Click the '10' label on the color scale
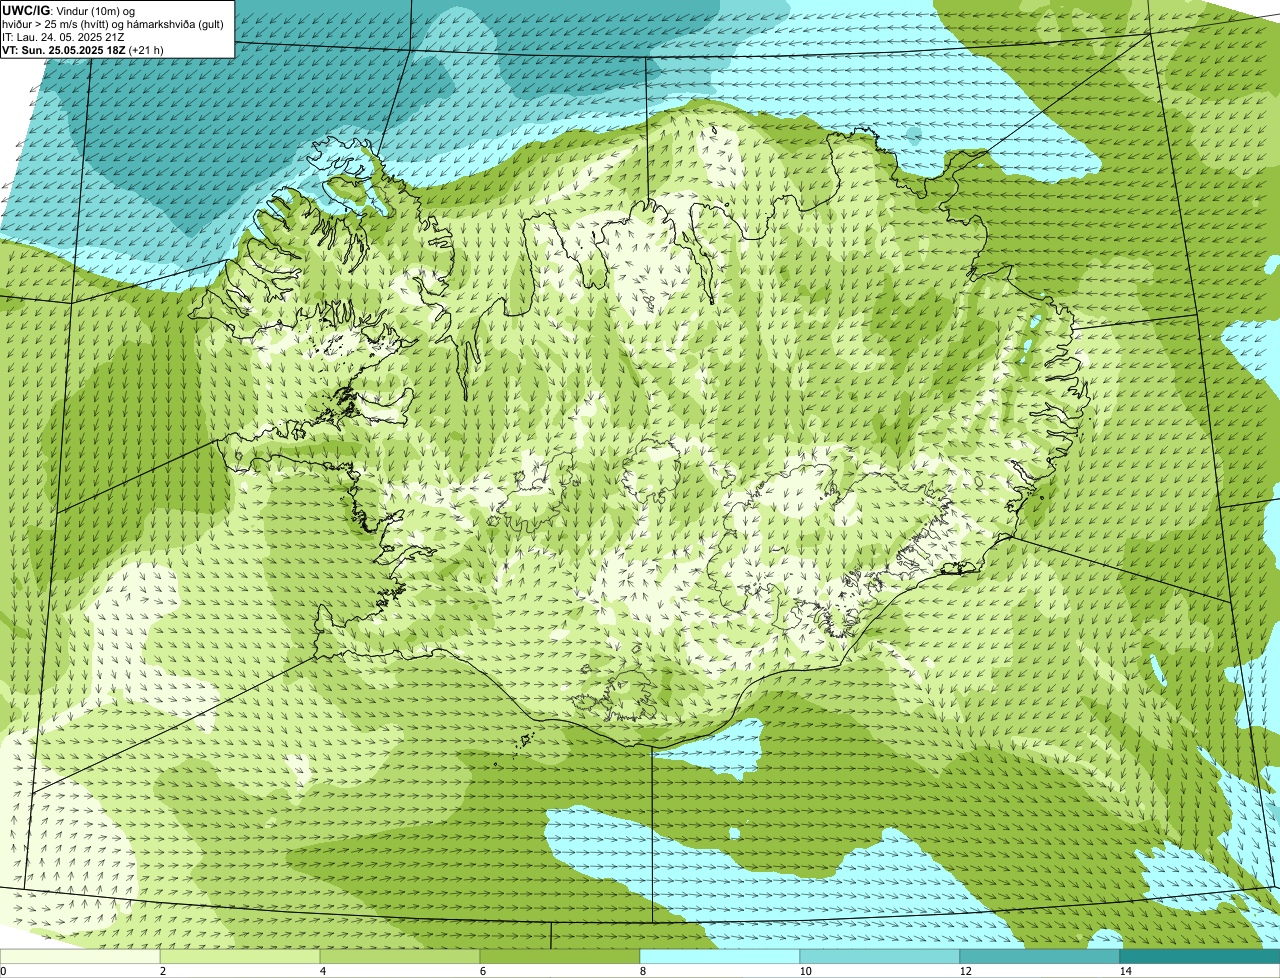The image size is (1280, 978). (x=805, y=971)
